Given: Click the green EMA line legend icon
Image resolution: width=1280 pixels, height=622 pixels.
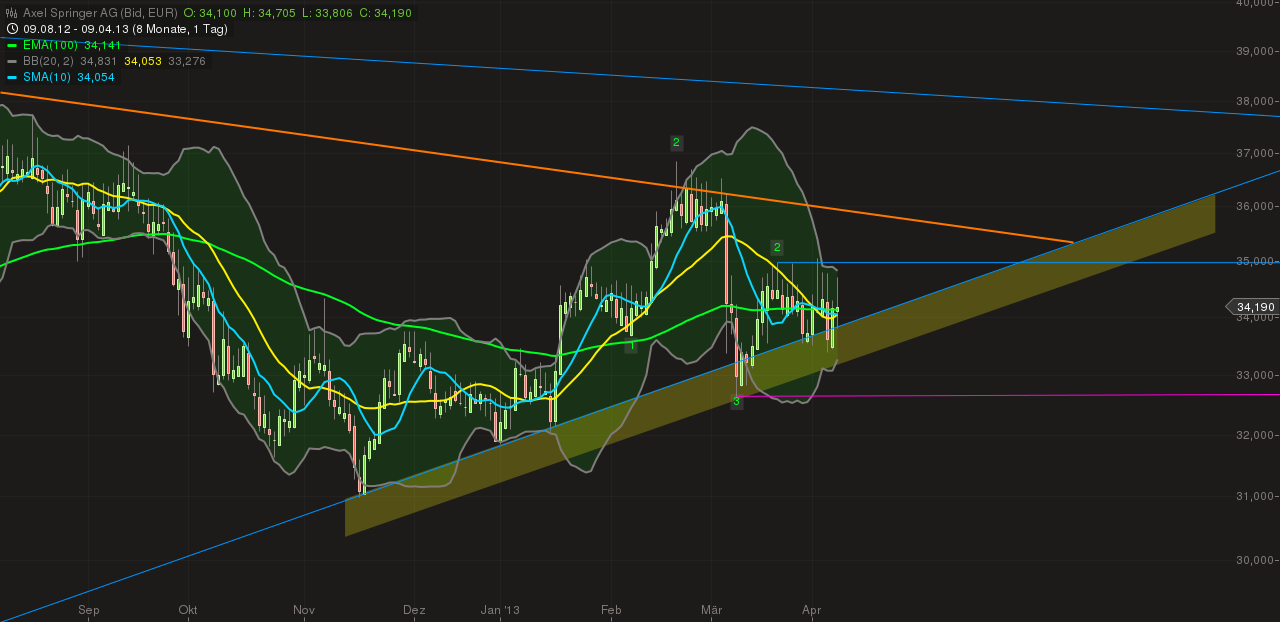Looking at the screenshot, I should 12,44.
